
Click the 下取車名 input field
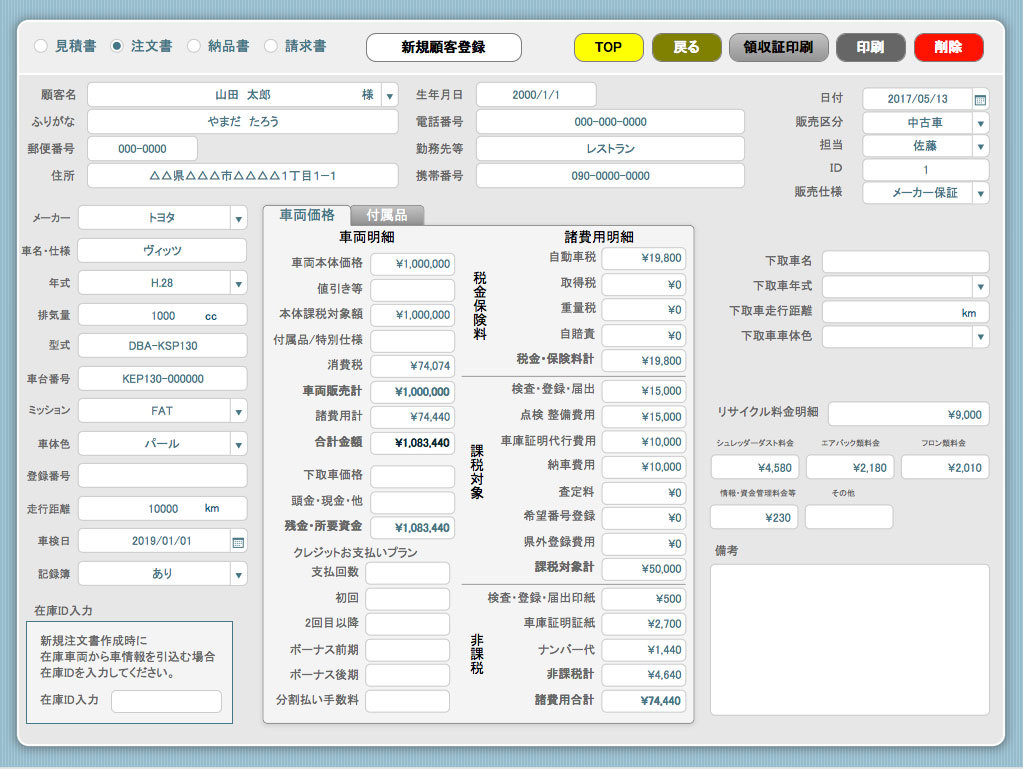click(906, 262)
